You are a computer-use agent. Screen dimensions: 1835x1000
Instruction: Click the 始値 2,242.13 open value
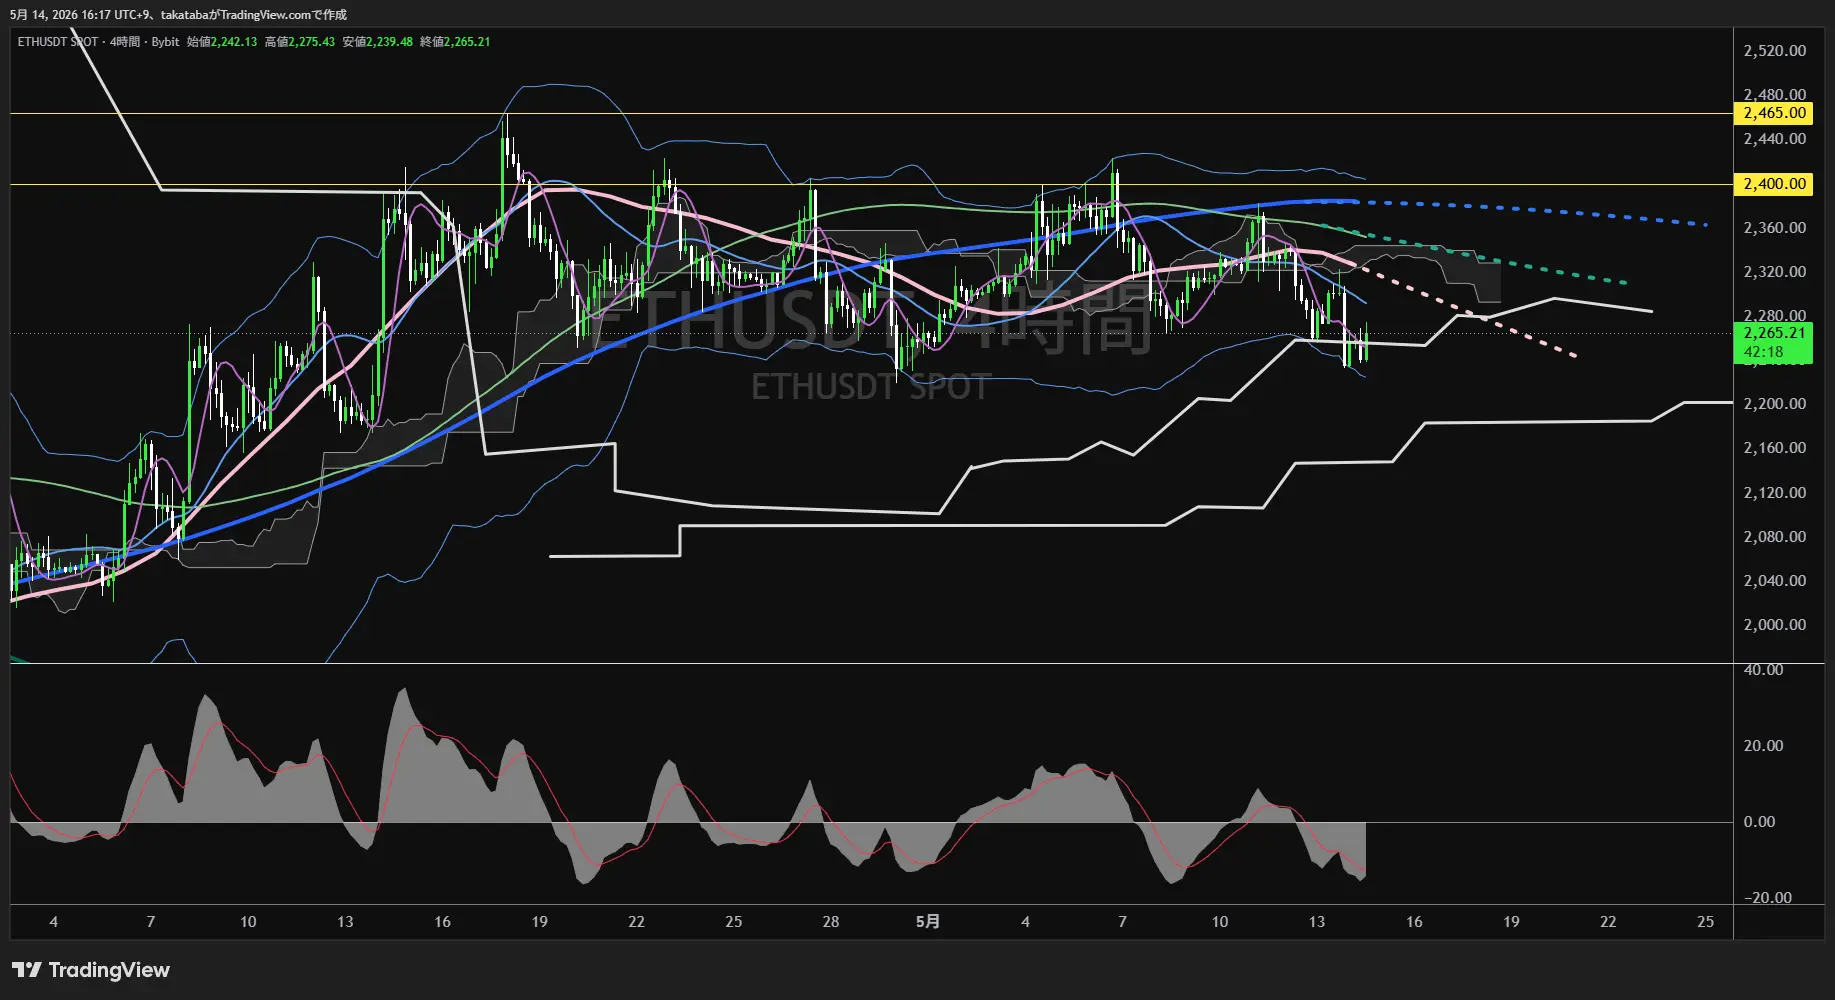pos(222,42)
